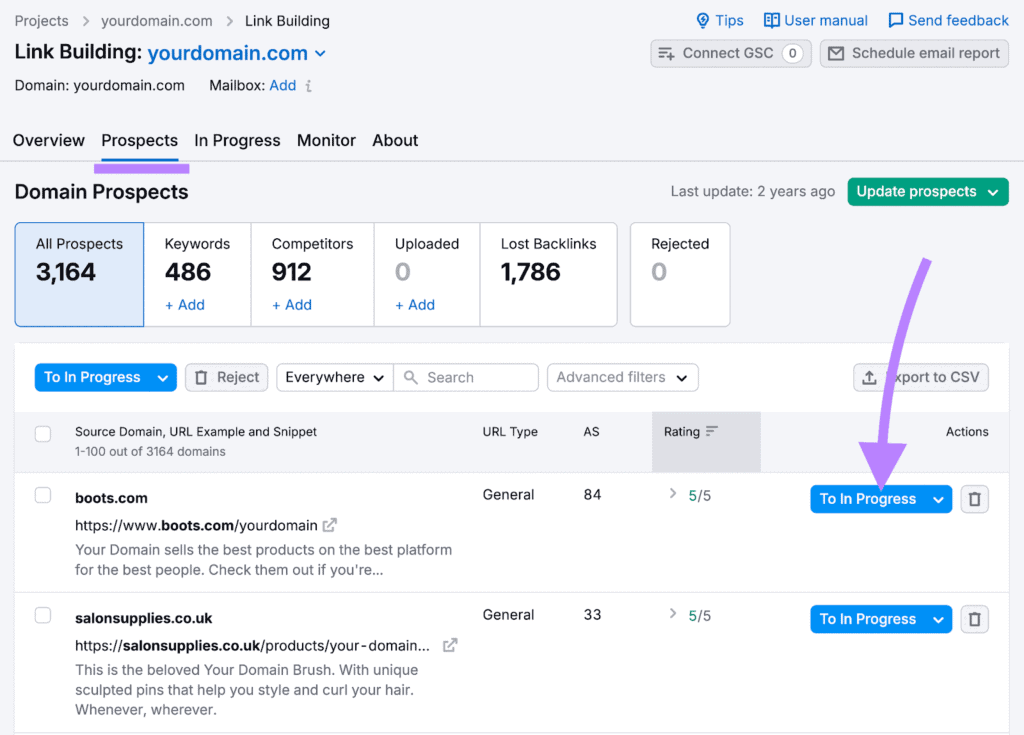Toggle the select-all header checkbox
This screenshot has height=735, width=1024.
click(43, 433)
